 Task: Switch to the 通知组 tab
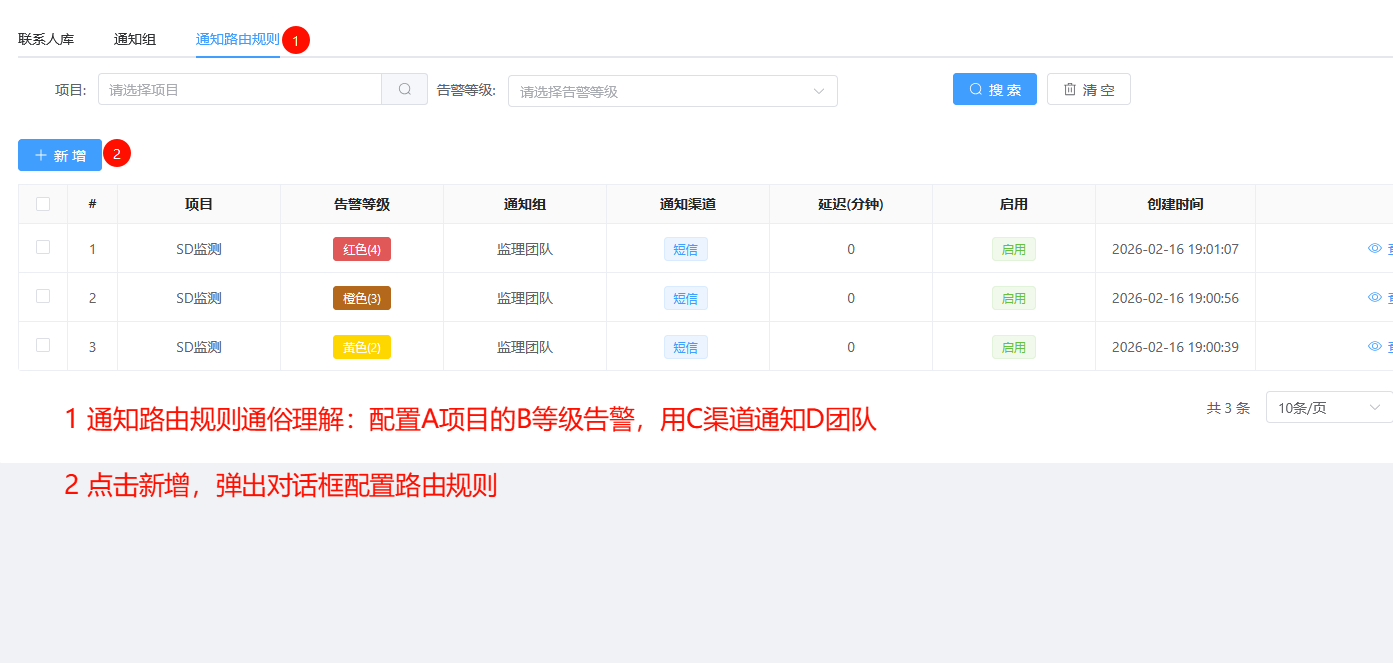(x=135, y=40)
